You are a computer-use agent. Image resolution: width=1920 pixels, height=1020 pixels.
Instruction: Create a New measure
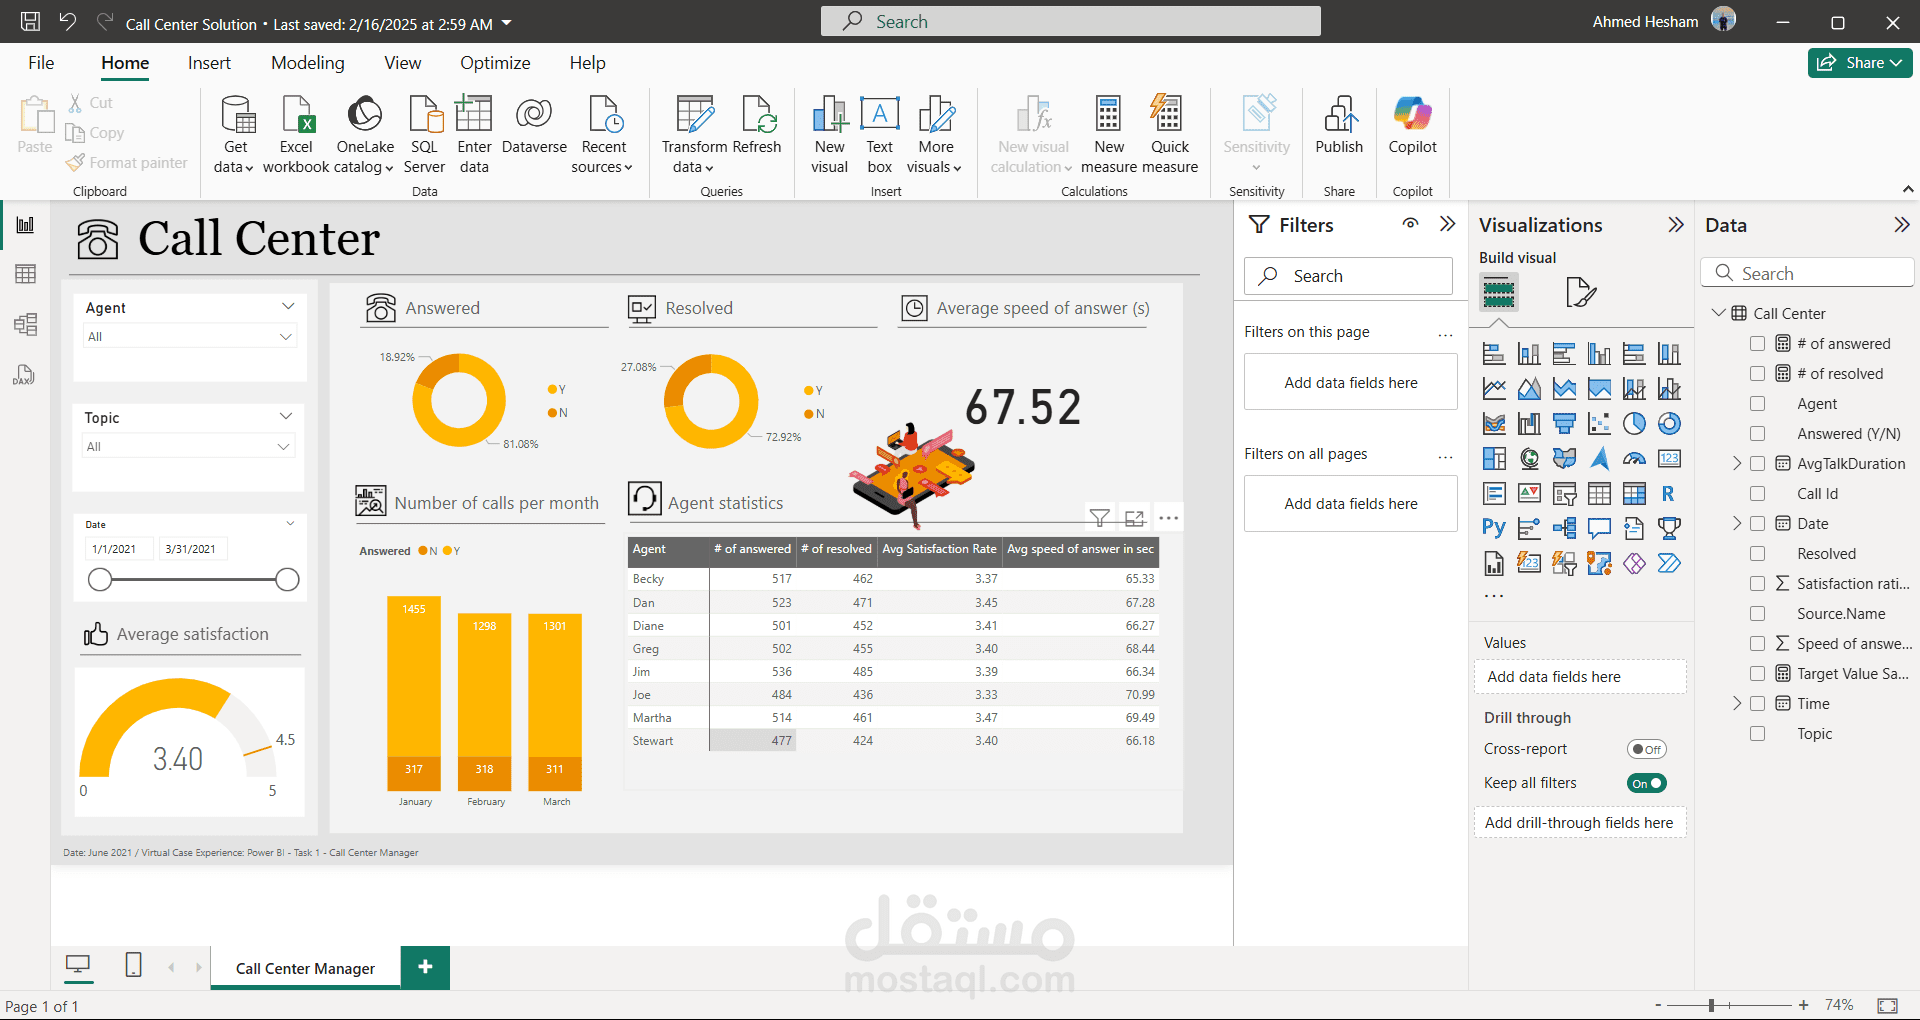click(x=1108, y=135)
